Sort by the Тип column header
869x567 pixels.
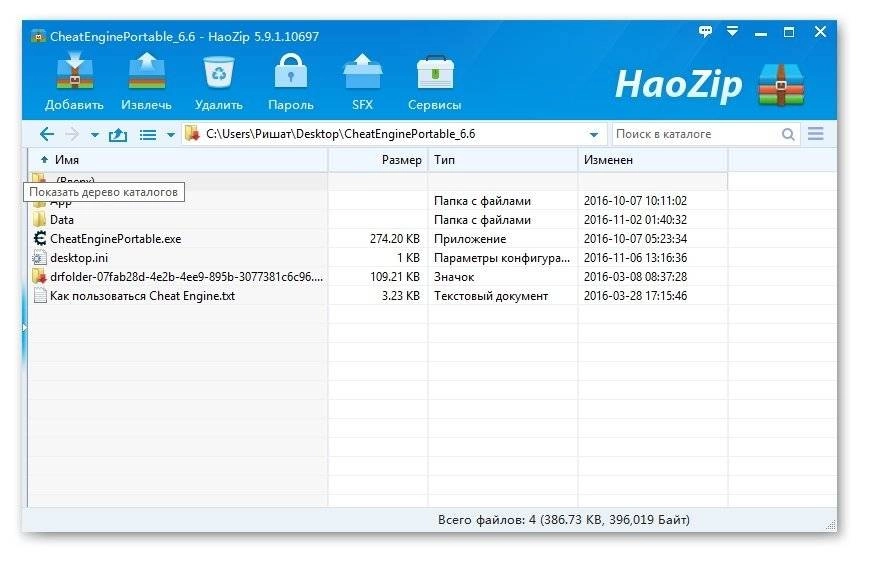(x=503, y=160)
